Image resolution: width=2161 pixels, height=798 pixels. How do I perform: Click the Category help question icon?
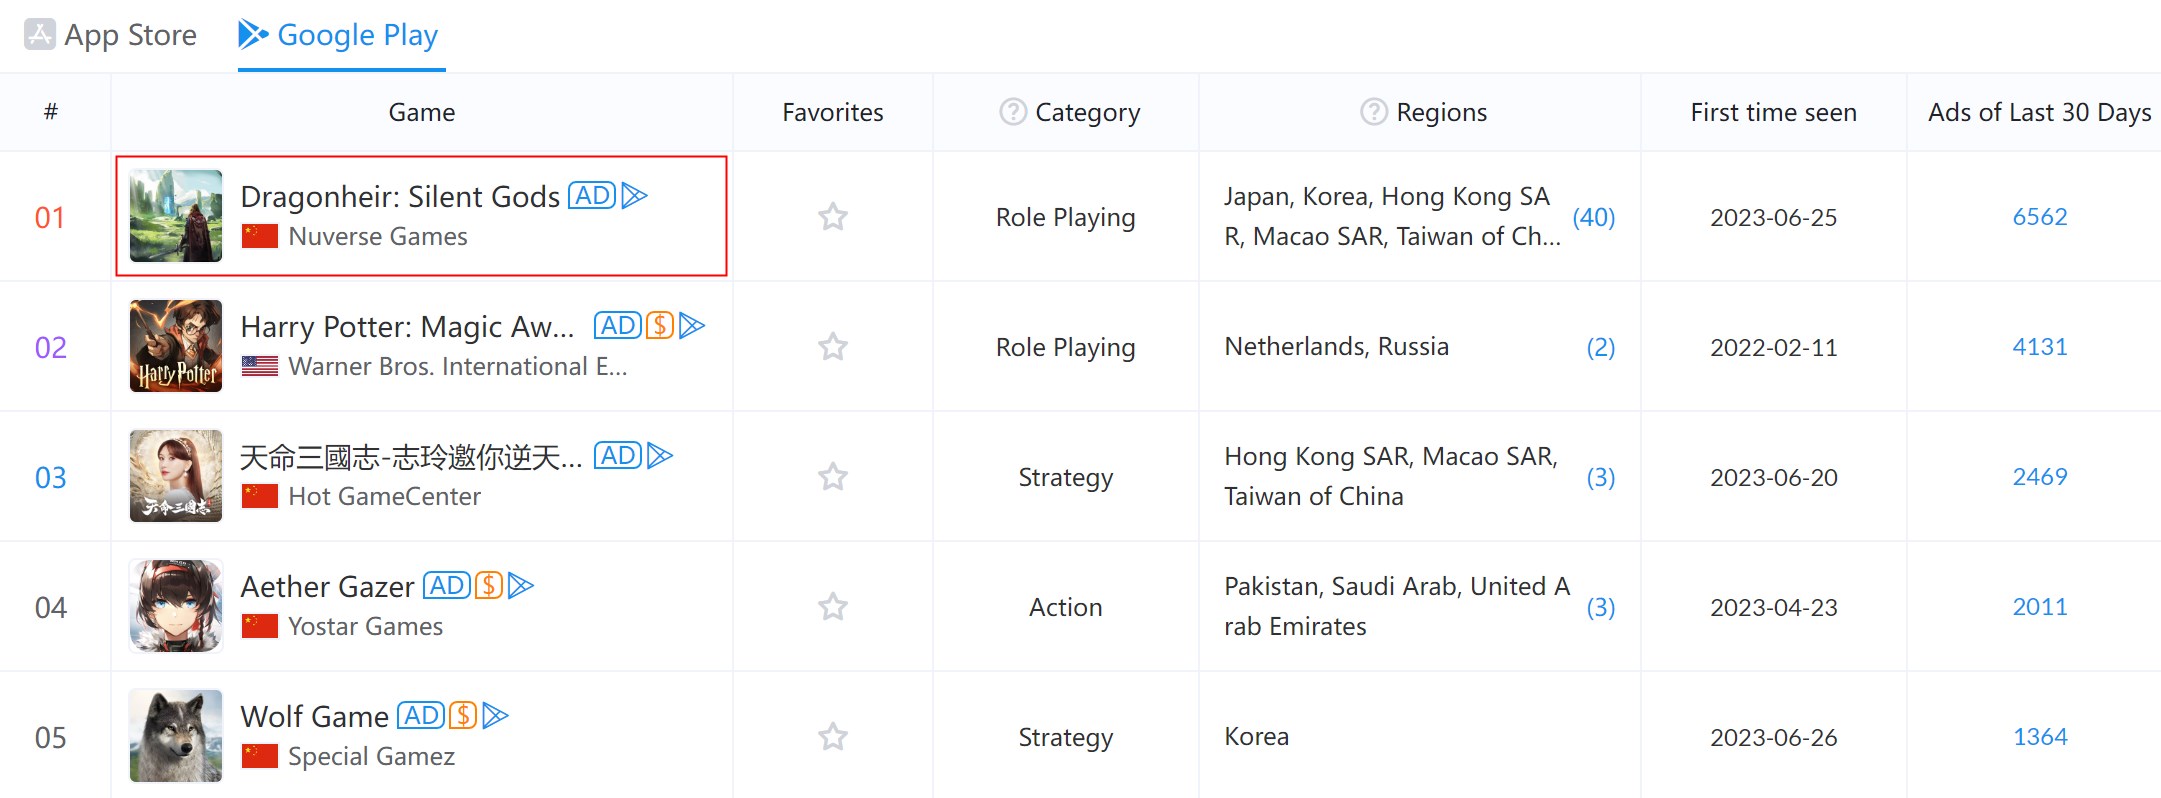(x=1013, y=112)
